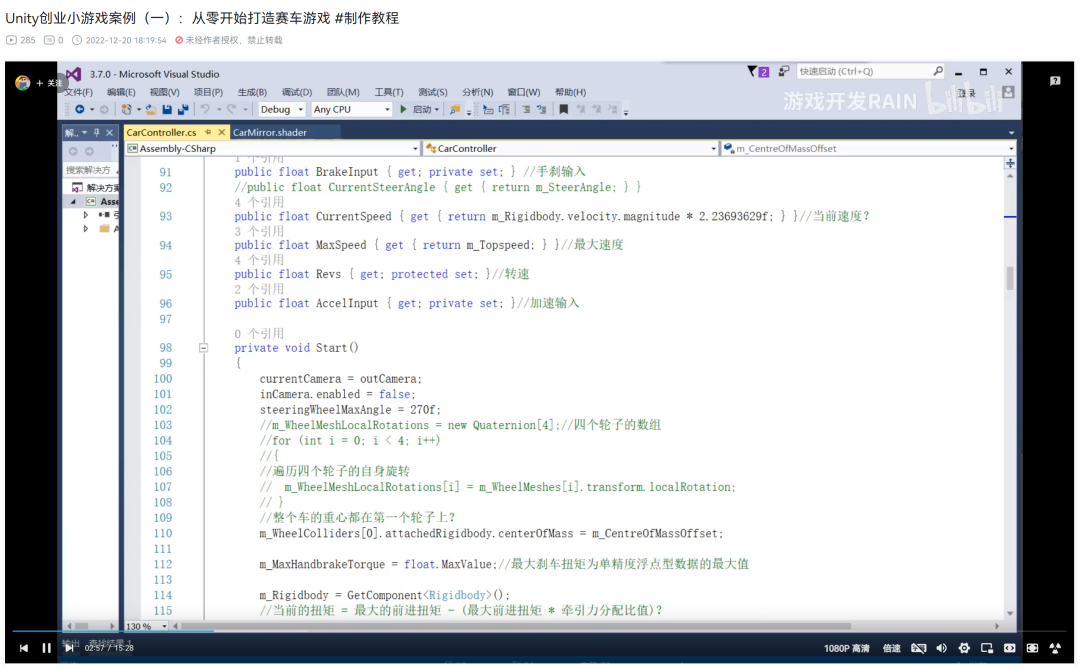The width and height of the screenshot is (1080, 668).
Task: Open the video player settings gear
Action: point(964,648)
